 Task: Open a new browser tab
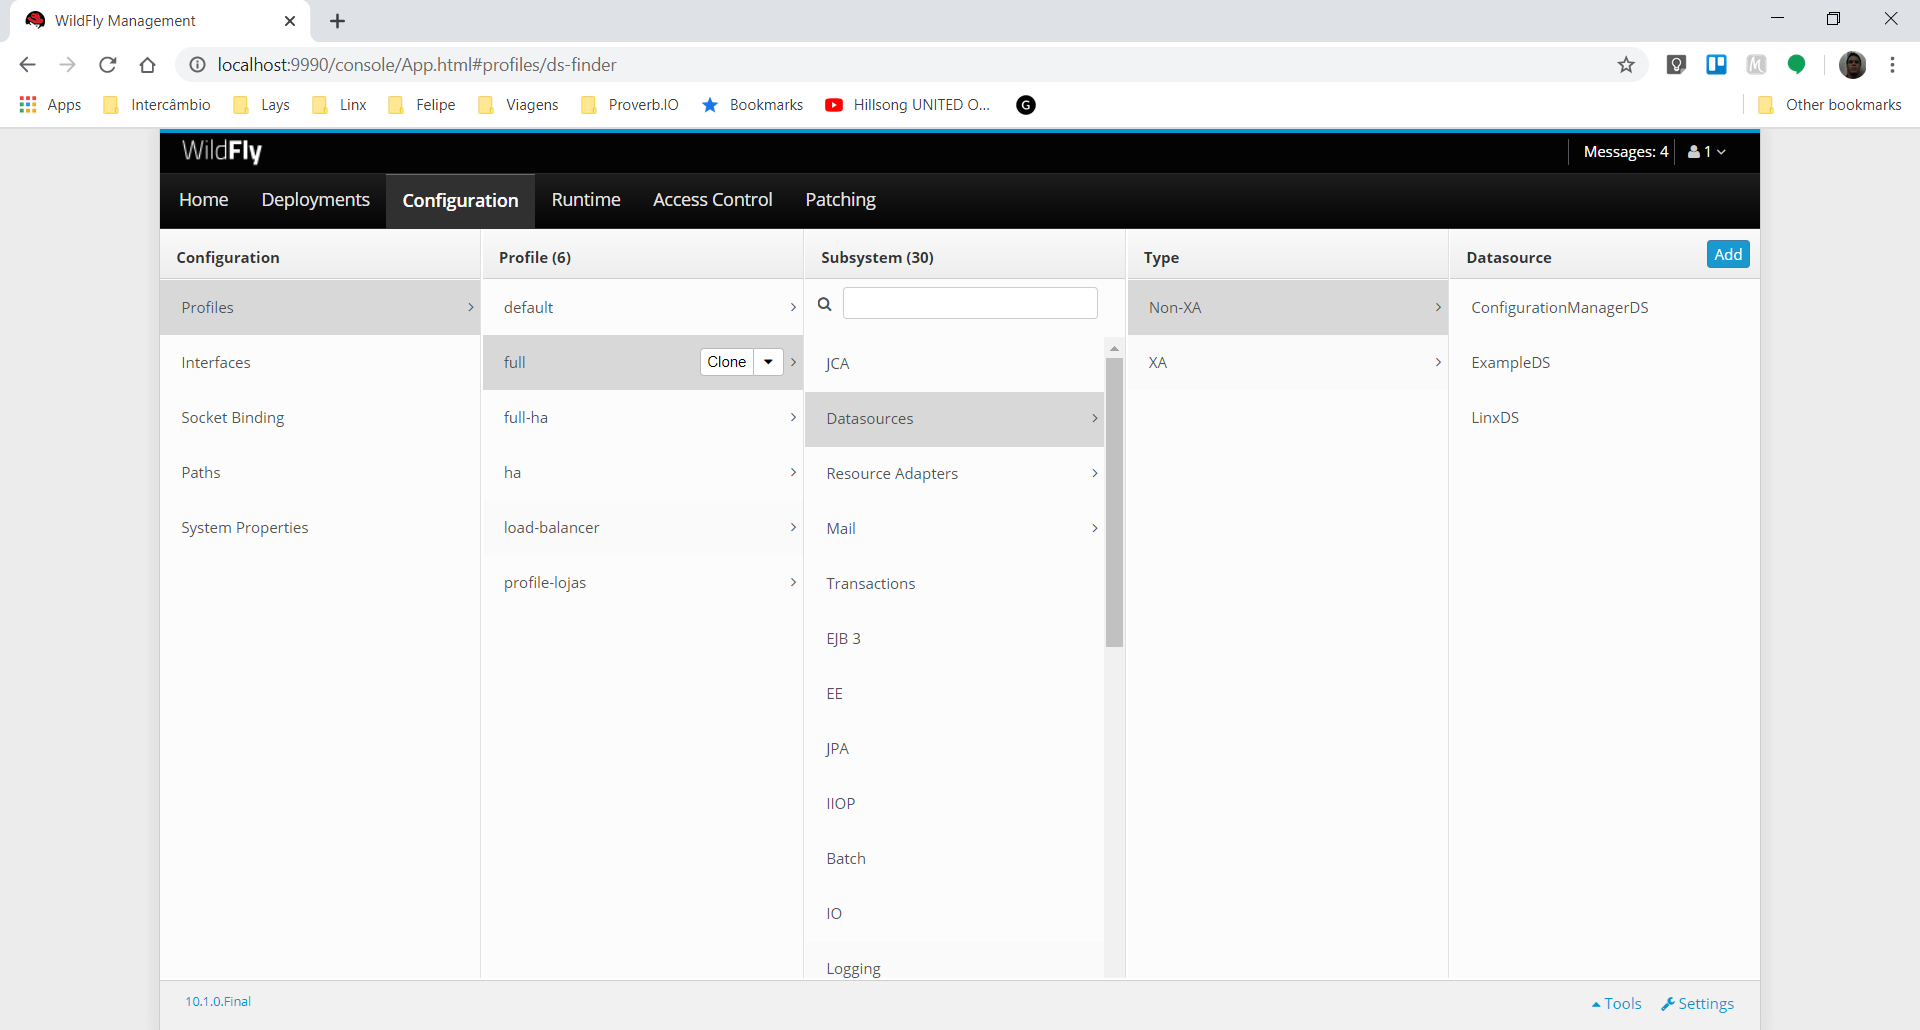[x=338, y=21]
